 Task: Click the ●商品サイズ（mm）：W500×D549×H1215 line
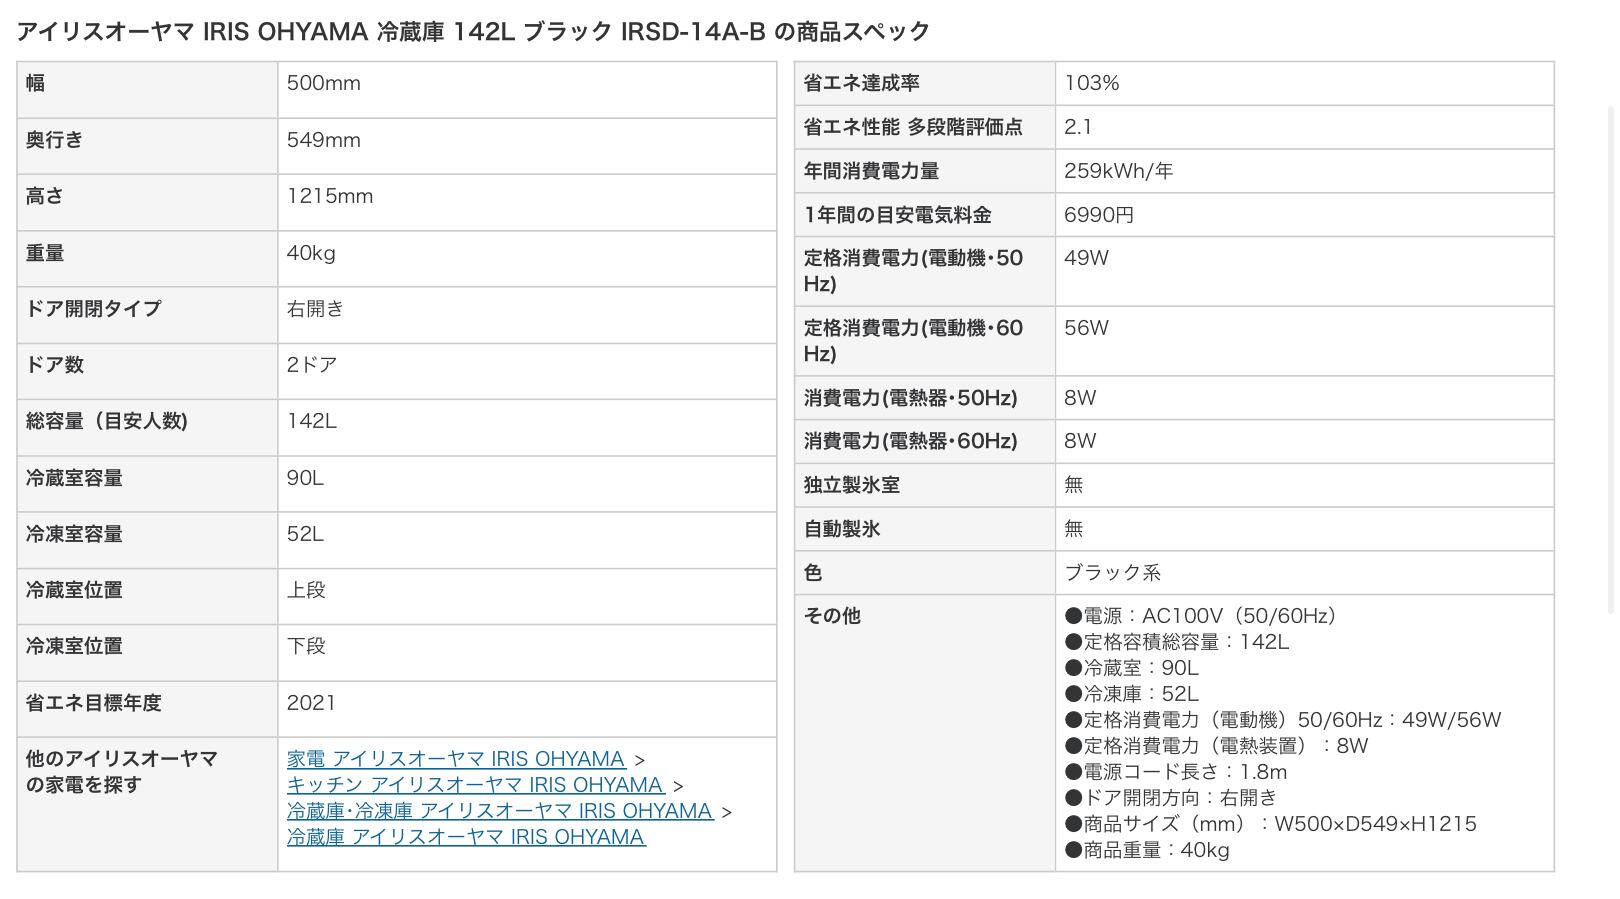(x=1270, y=824)
